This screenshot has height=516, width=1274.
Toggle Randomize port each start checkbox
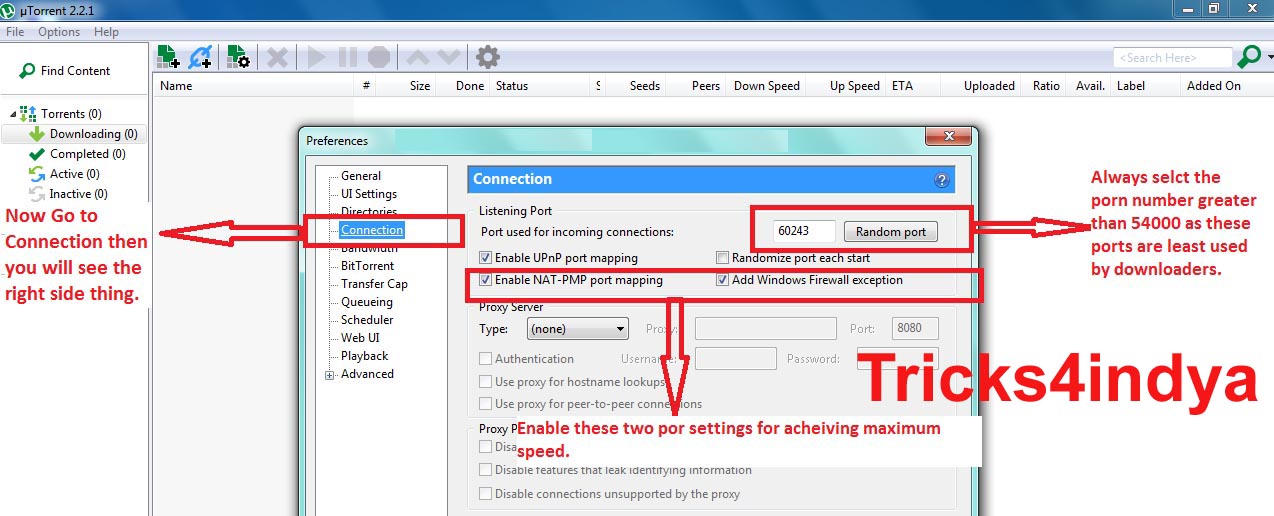(x=723, y=258)
